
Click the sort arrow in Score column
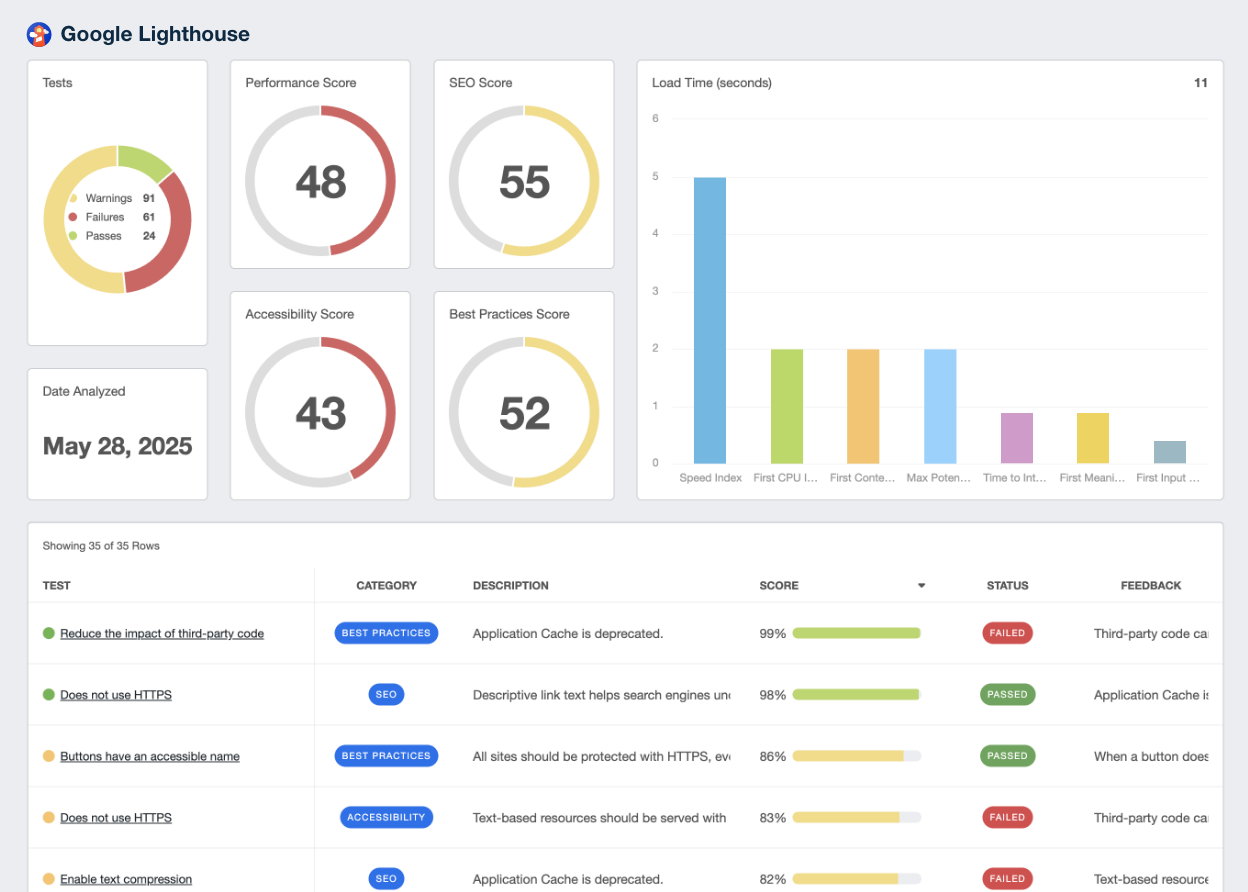(921, 586)
